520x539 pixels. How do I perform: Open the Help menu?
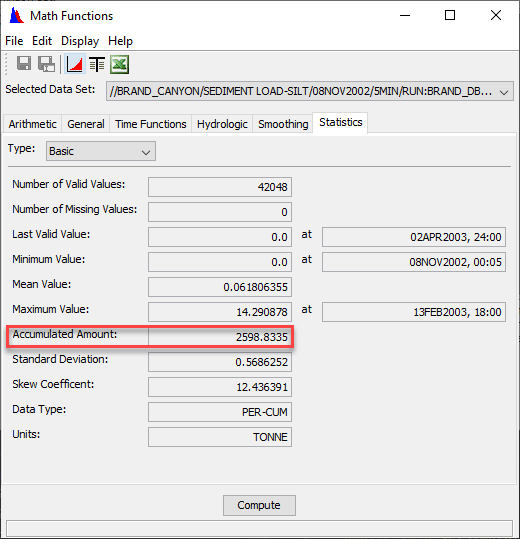click(x=120, y=41)
